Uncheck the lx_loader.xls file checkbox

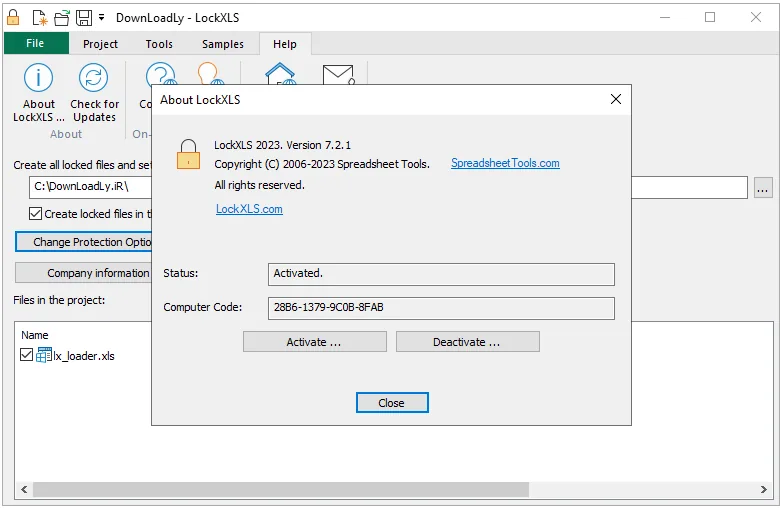[x=26, y=355]
